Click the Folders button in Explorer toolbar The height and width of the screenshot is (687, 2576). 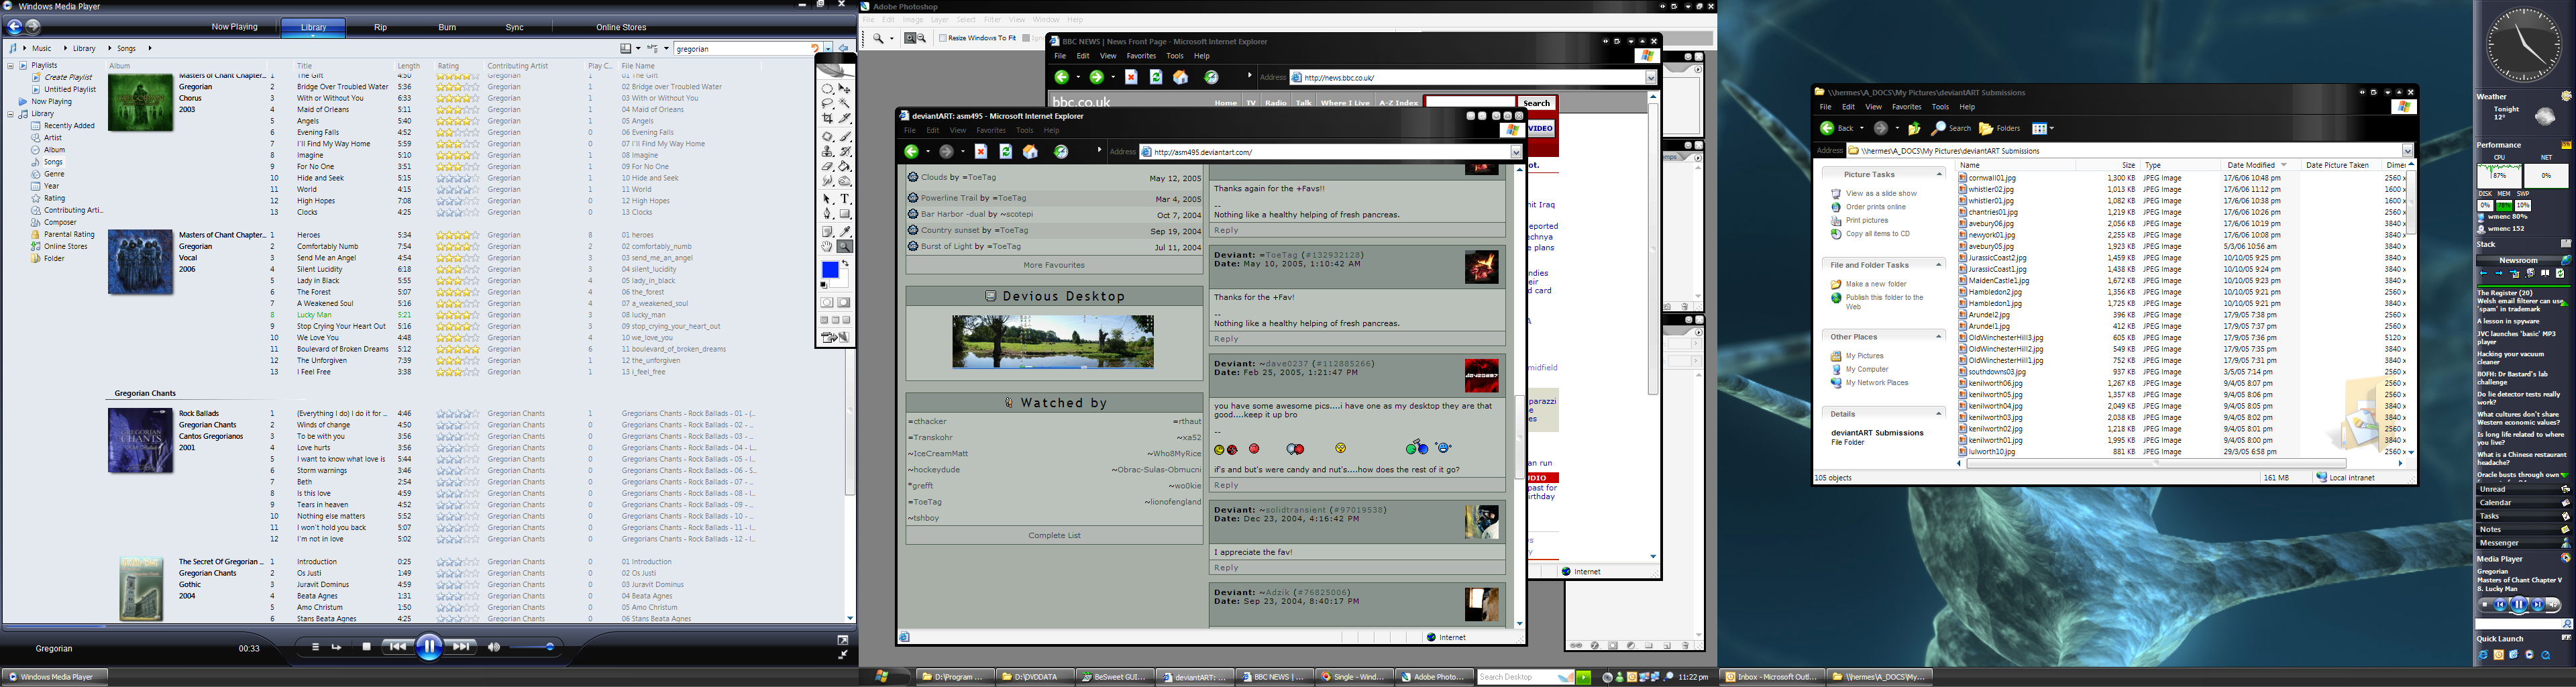point(2000,128)
